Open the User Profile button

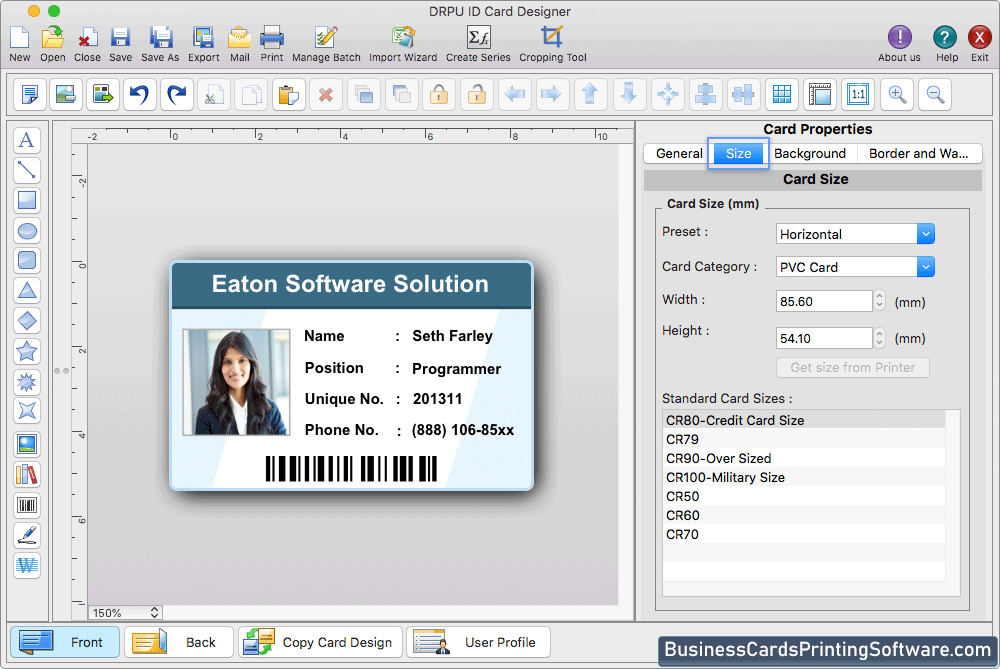tap(478, 642)
